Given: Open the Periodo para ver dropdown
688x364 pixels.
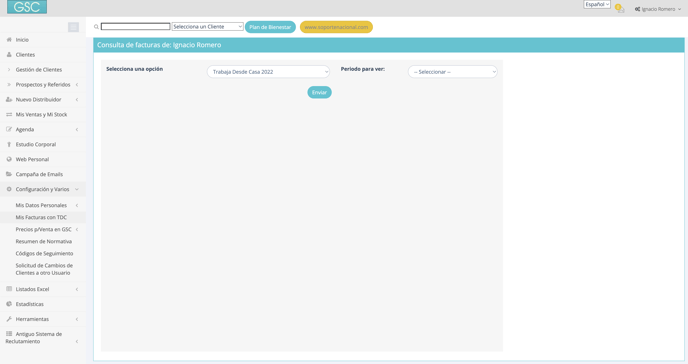Looking at the screenshot, I should pos(452,72).
